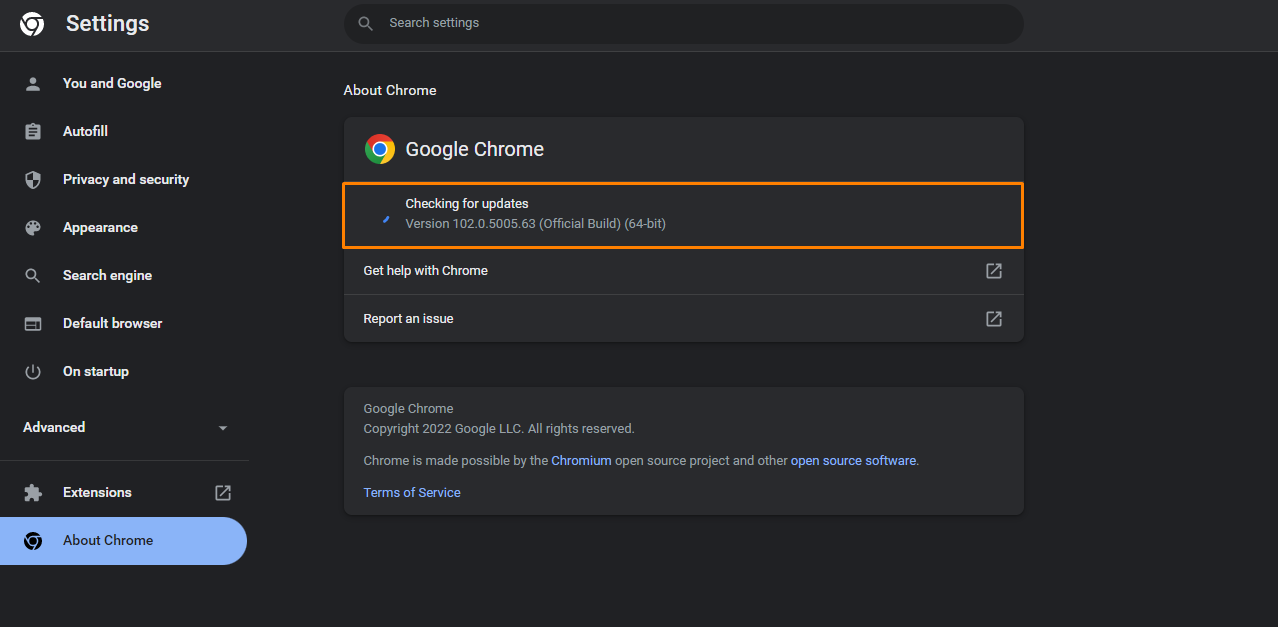Click the puzzle piece Extensions icon
1278x627 pixels.
tap(33, 493)
